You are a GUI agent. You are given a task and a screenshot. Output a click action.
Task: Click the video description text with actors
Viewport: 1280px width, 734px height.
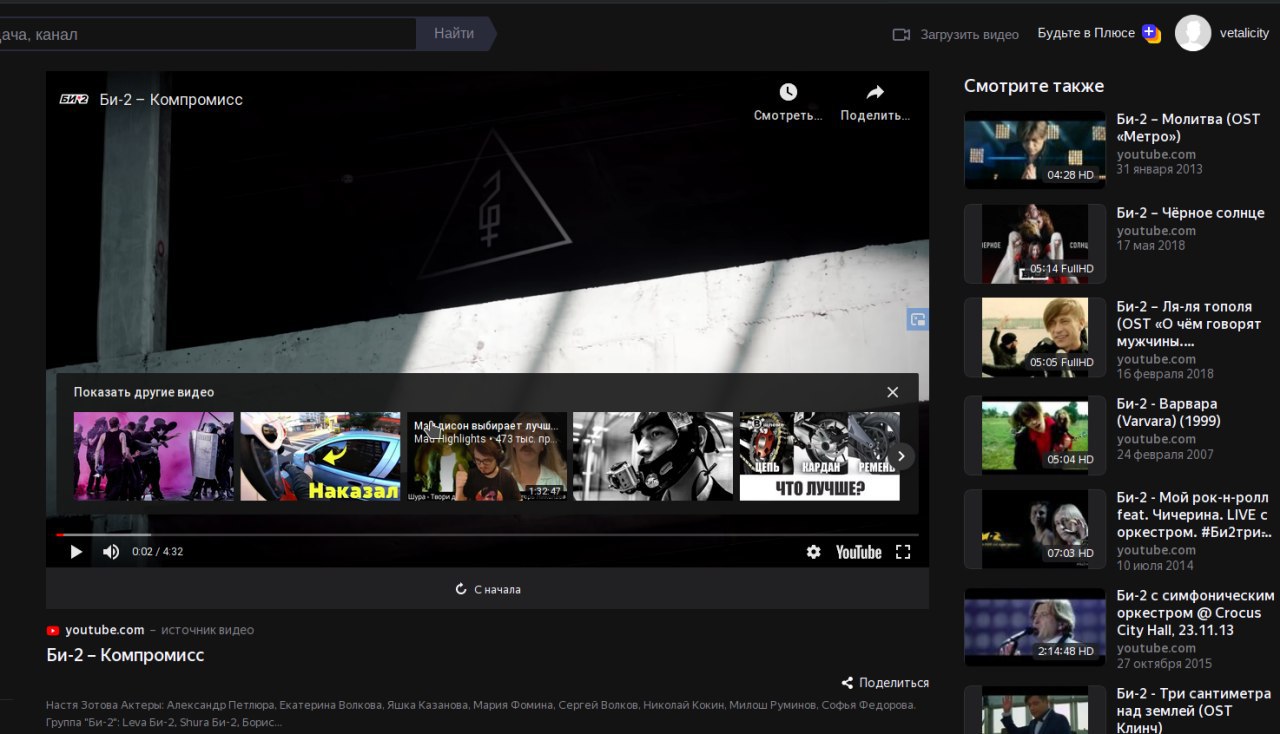(481, 713)
